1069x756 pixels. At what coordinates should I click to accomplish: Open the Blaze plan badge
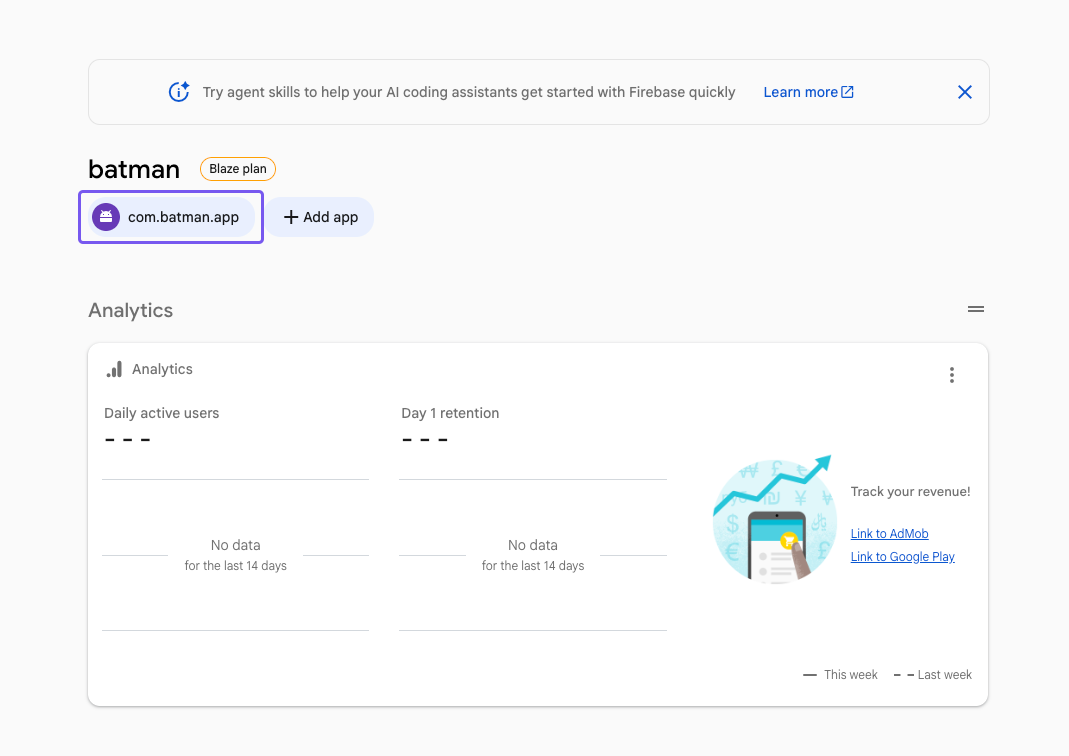(238, 169)
